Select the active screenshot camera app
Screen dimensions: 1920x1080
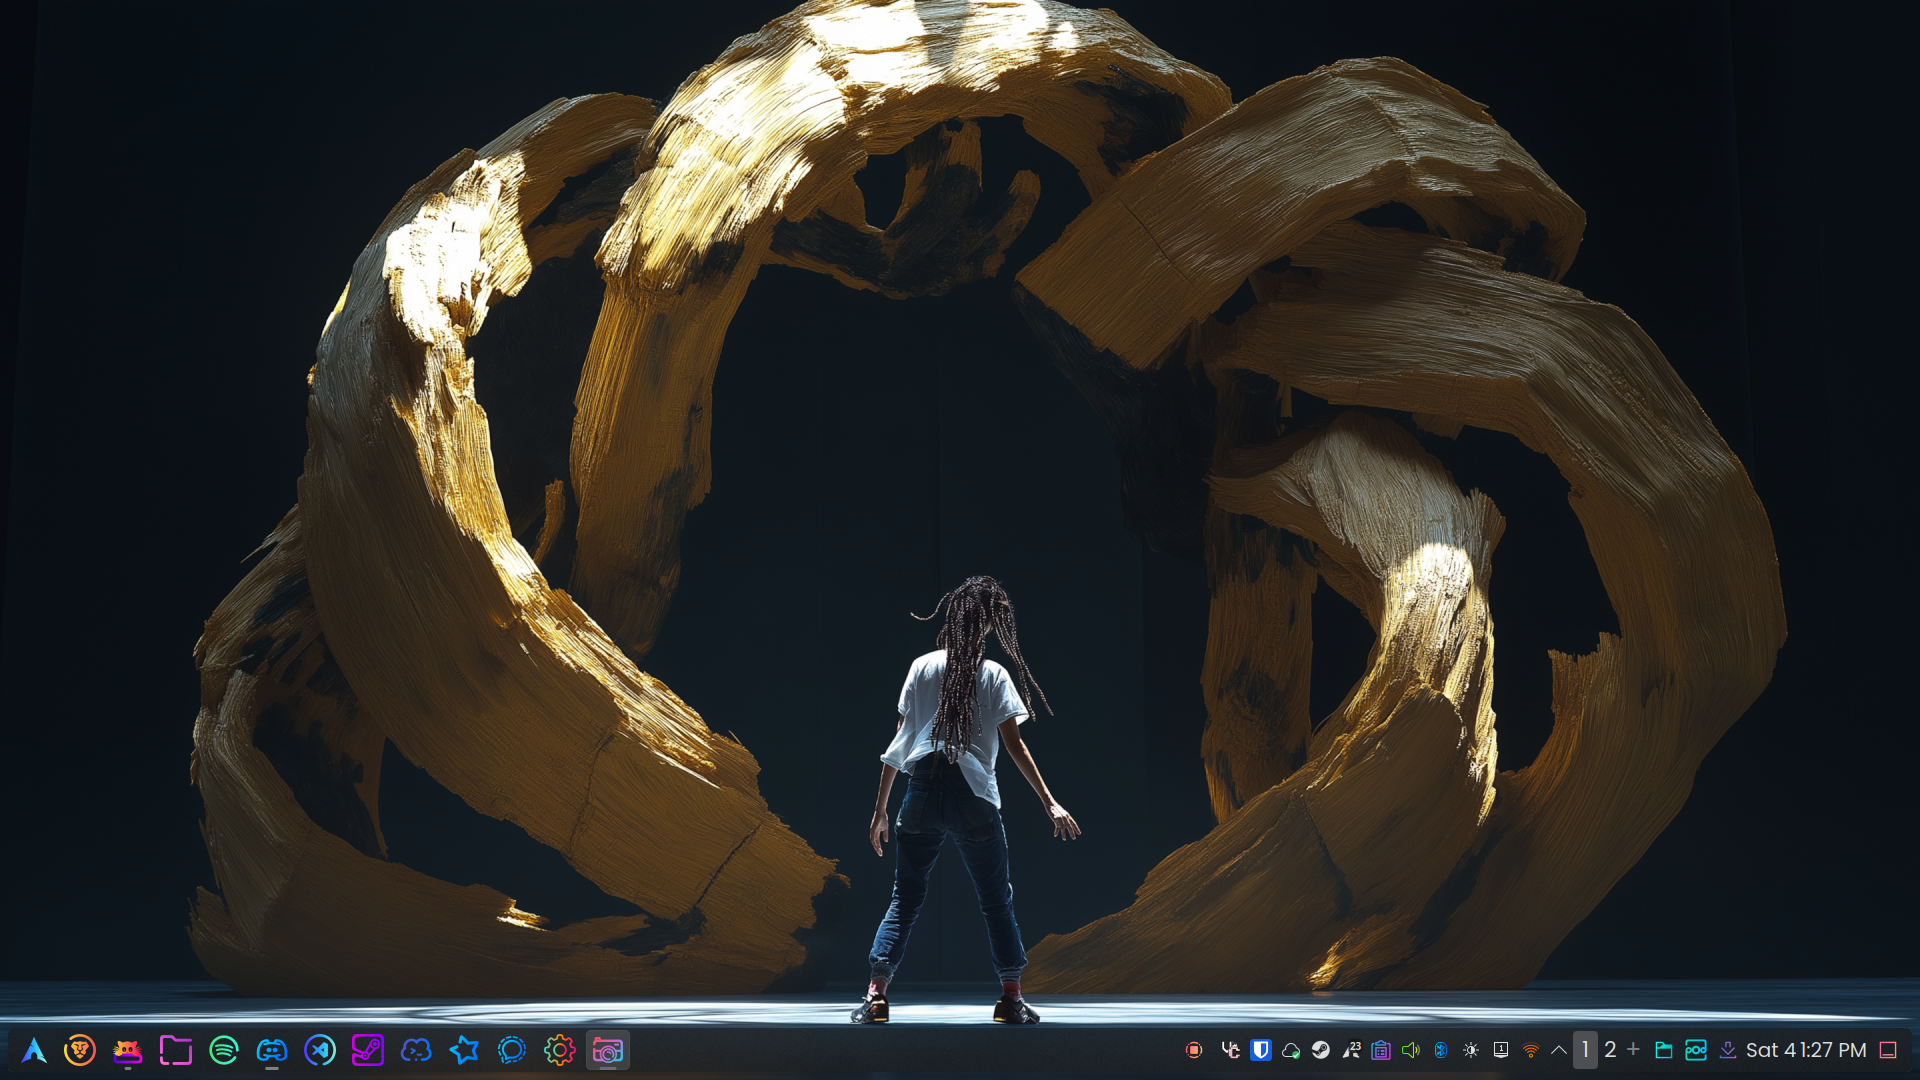(608, 1050)
